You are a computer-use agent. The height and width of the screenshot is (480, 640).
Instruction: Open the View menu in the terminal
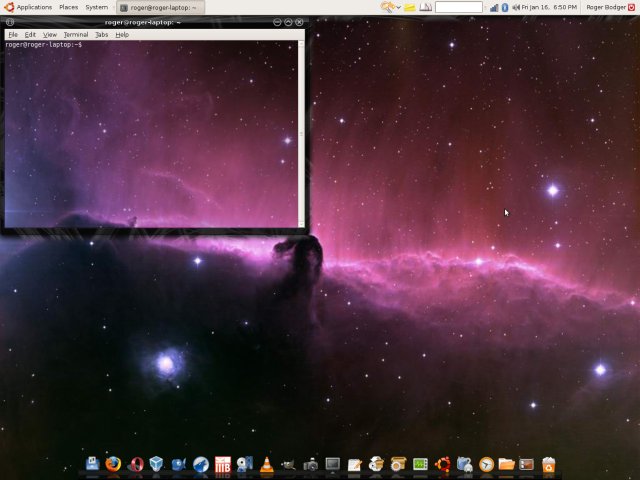pos(50,35)
